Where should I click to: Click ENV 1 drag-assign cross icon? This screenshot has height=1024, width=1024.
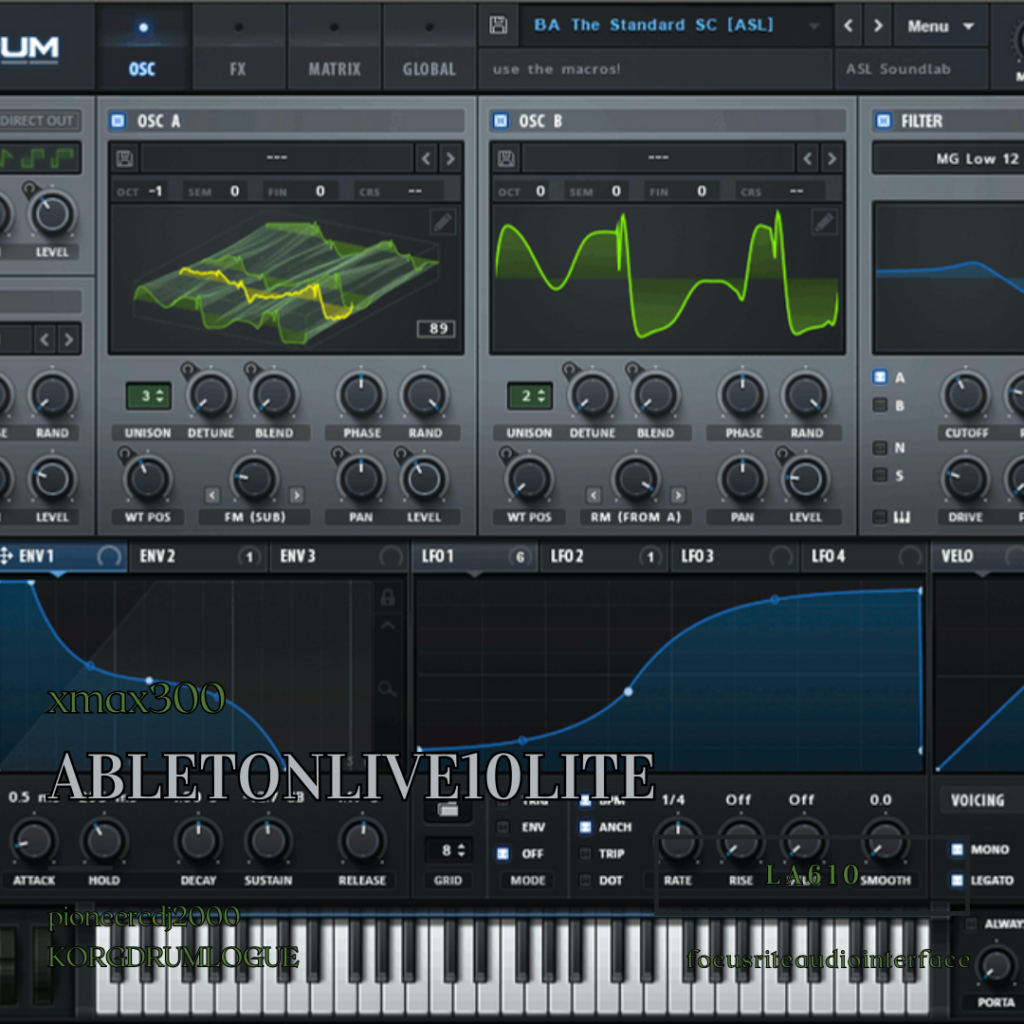(x=6, y=556)
